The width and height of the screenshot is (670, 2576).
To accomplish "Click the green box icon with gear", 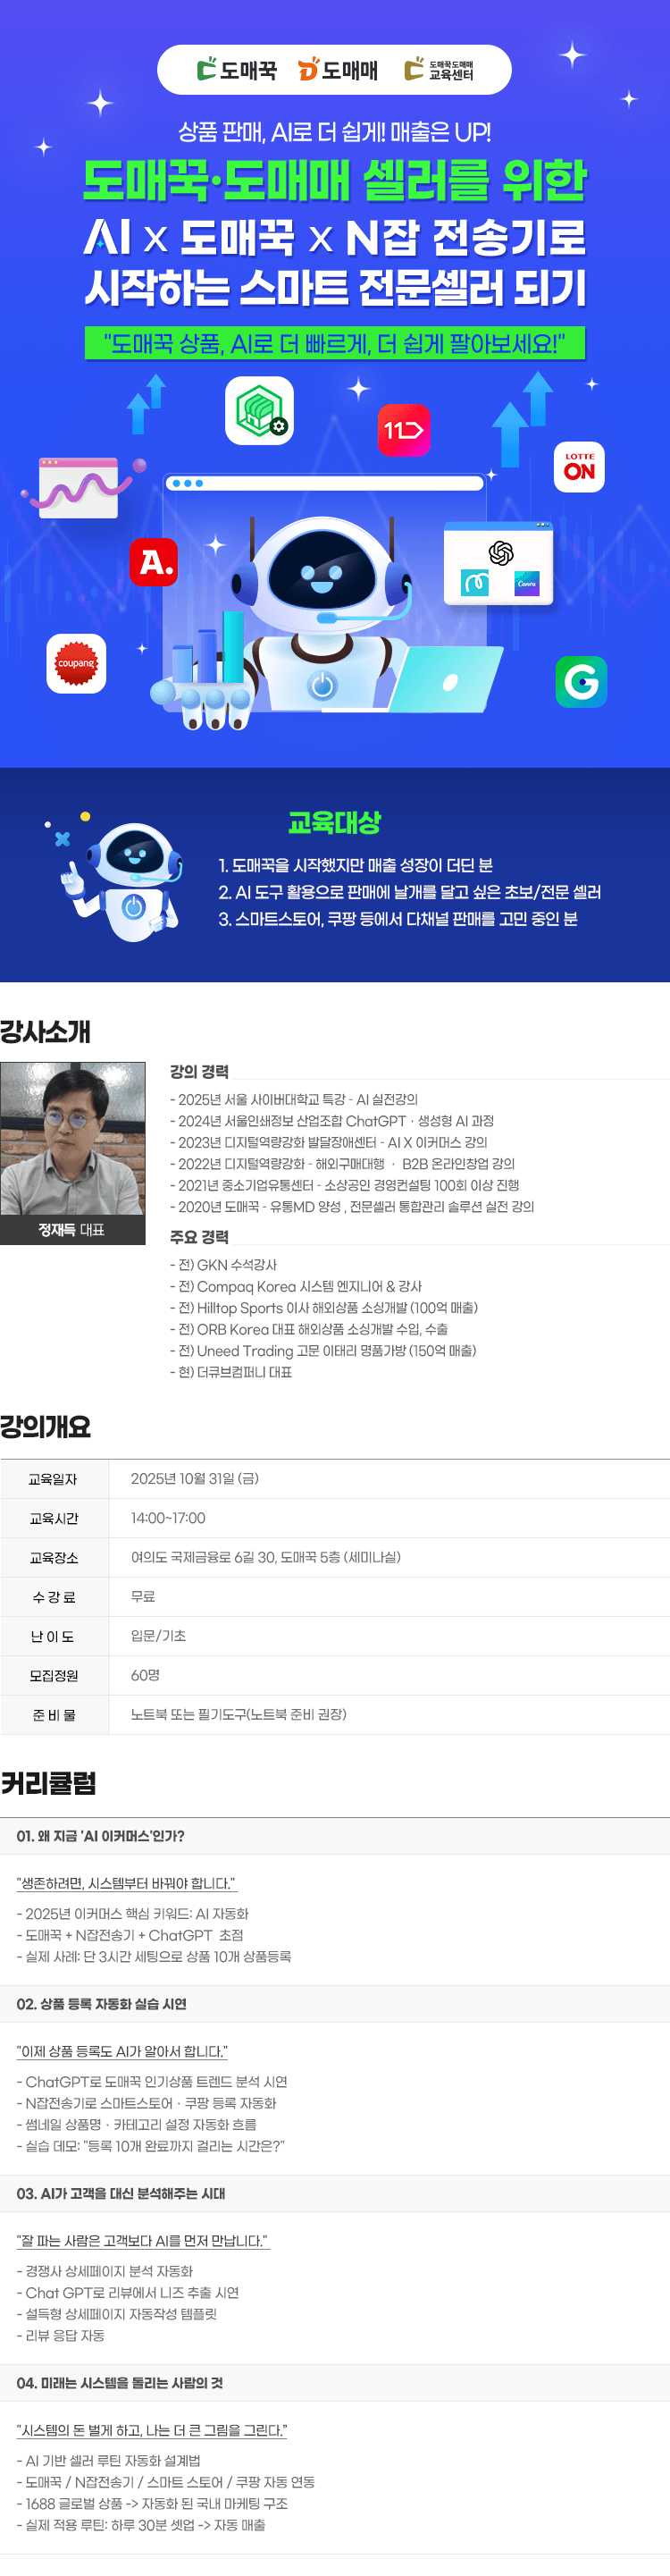I will pyautogui.click(x=259, y=411).
